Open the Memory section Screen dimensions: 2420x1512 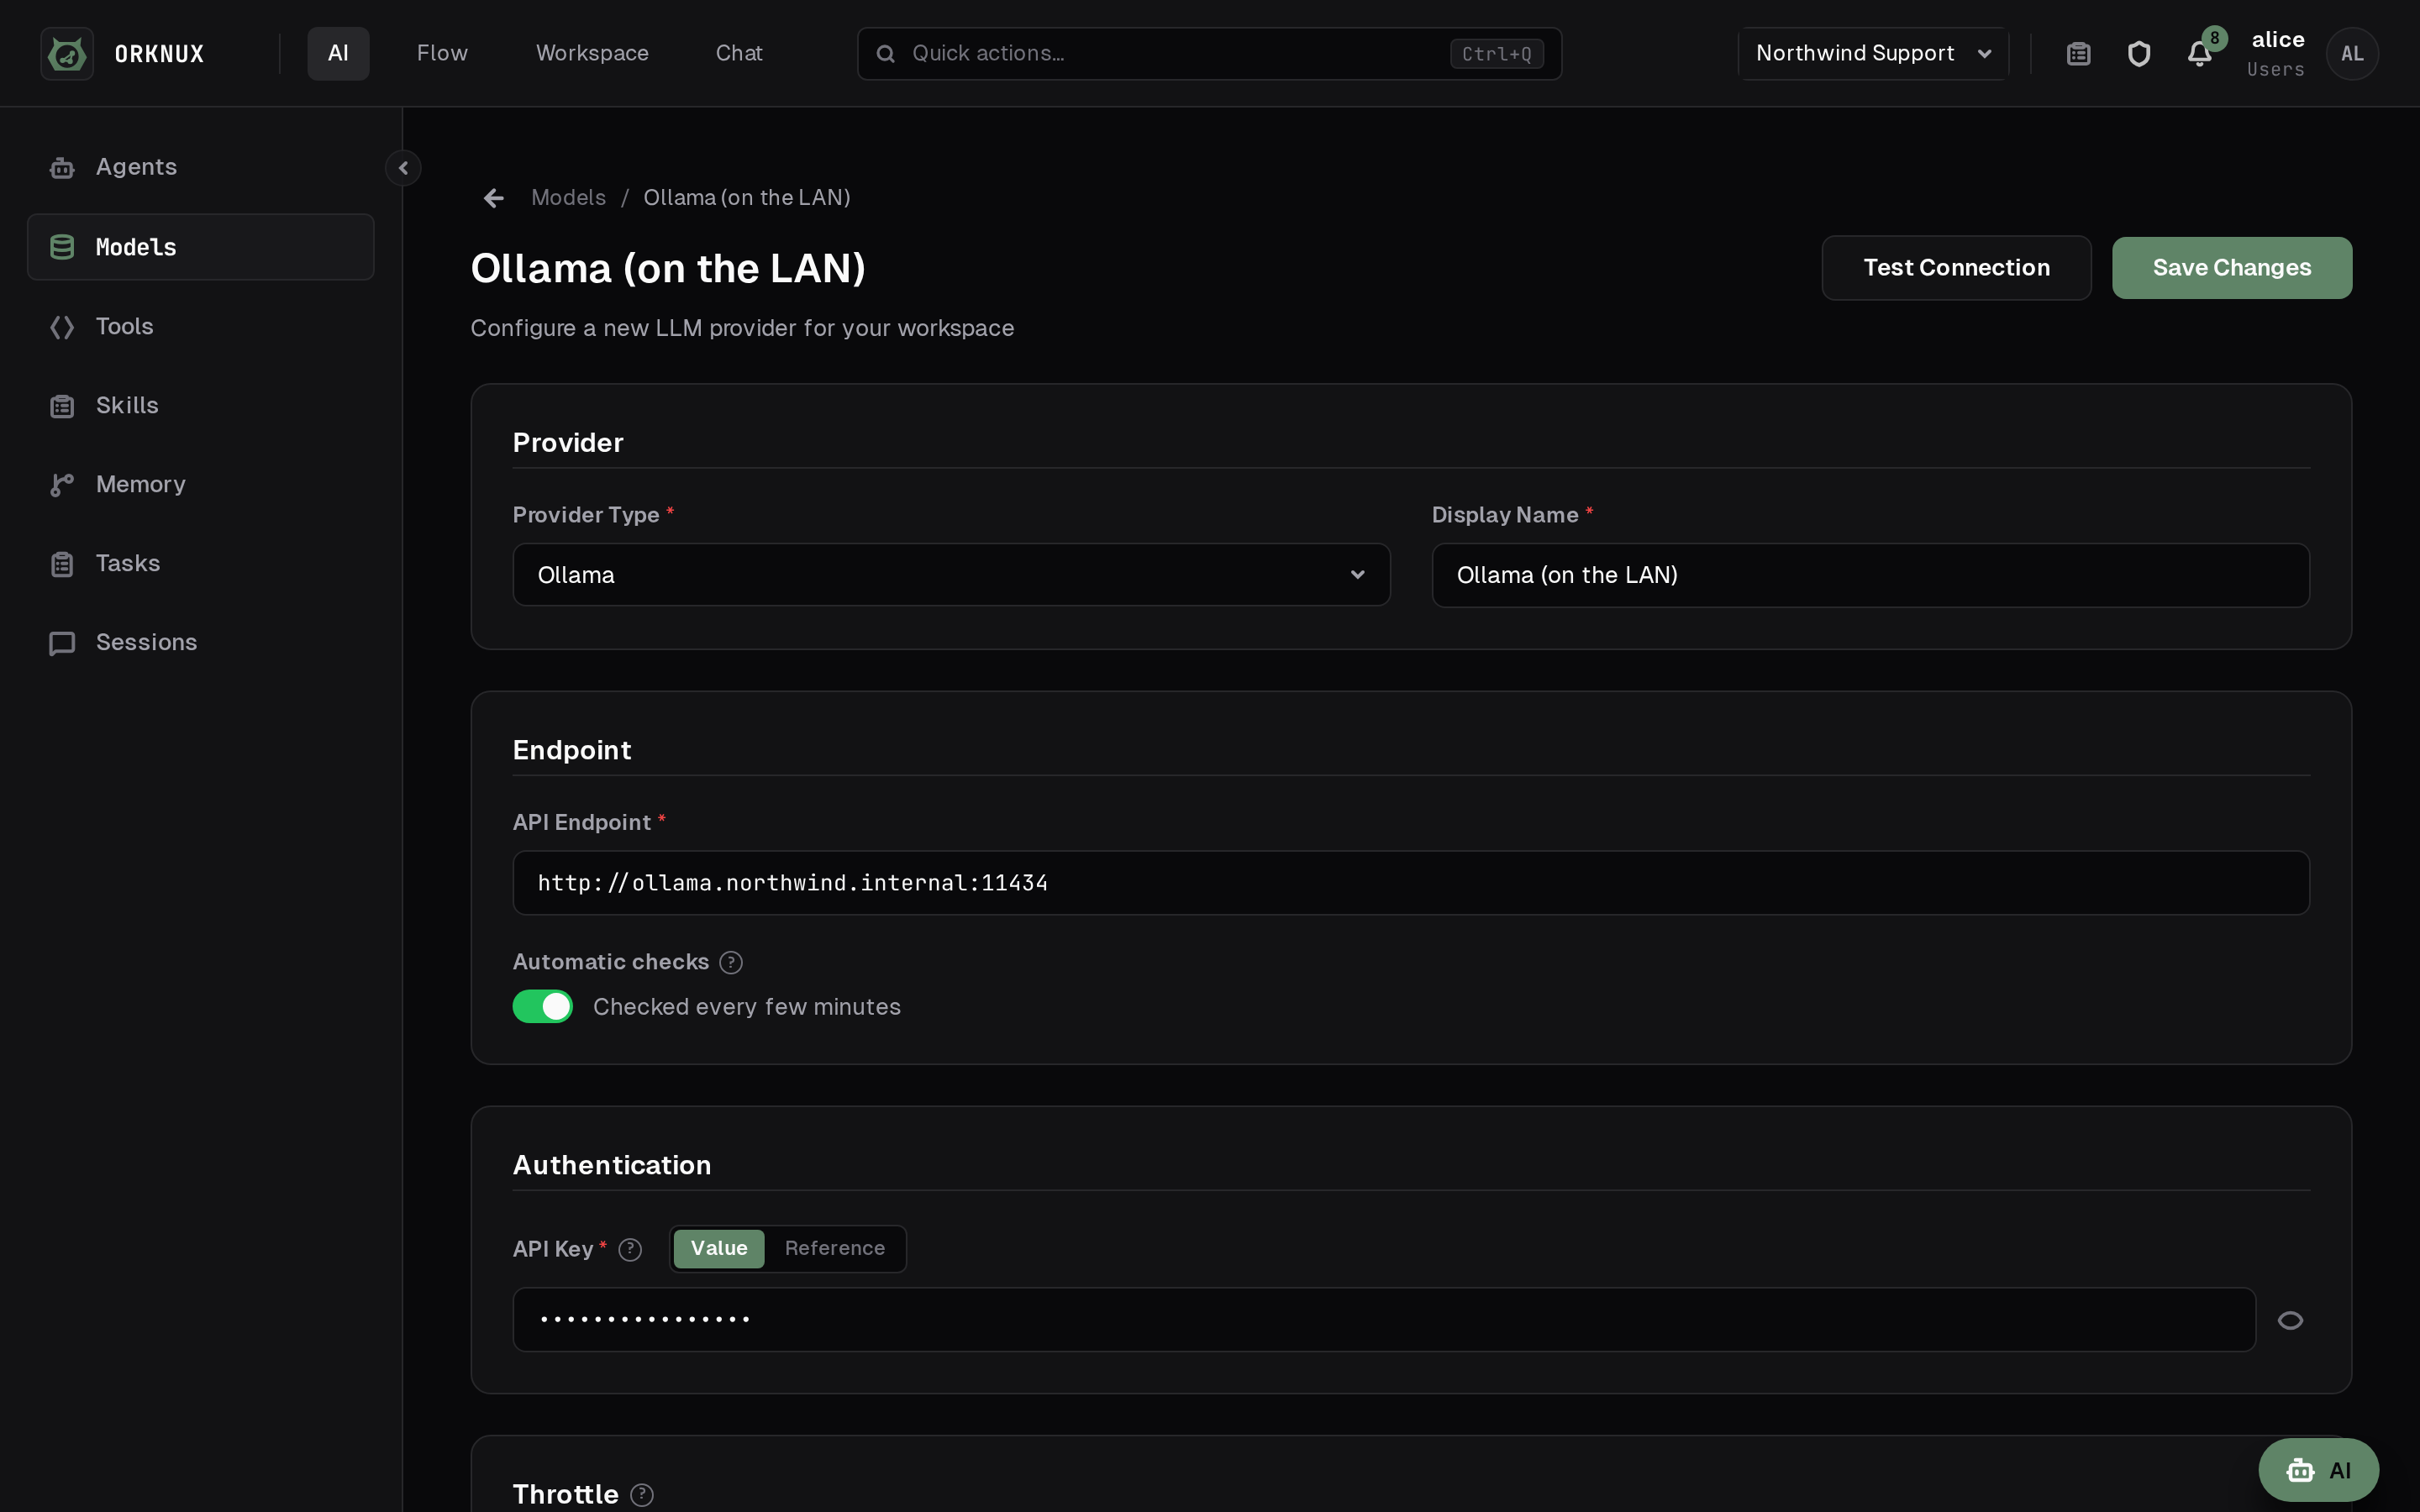(x=200, y=484)
